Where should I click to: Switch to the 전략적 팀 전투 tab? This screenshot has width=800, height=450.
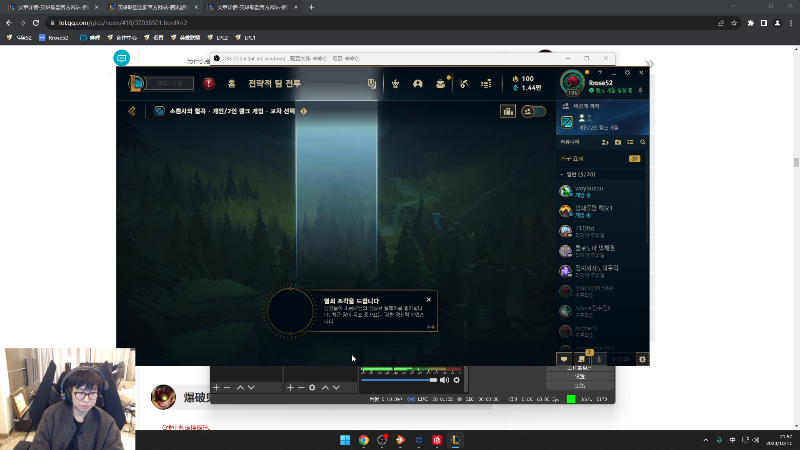pyautogui.click(x=274, y=84)
